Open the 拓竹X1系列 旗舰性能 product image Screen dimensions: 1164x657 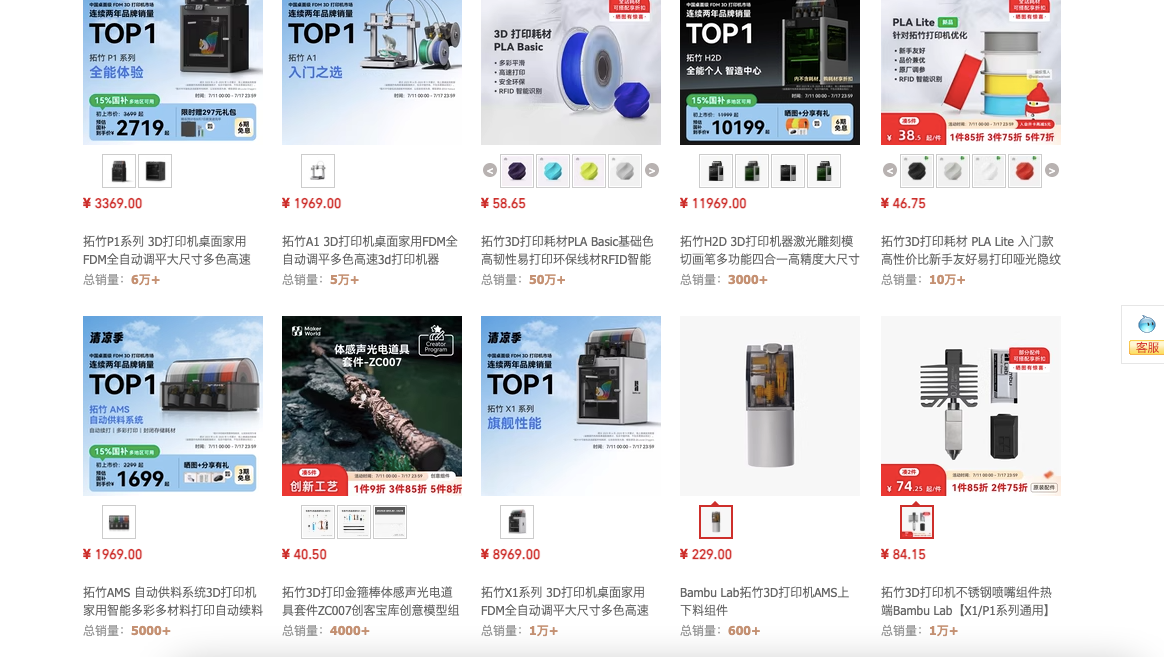[x=571, y=406]
